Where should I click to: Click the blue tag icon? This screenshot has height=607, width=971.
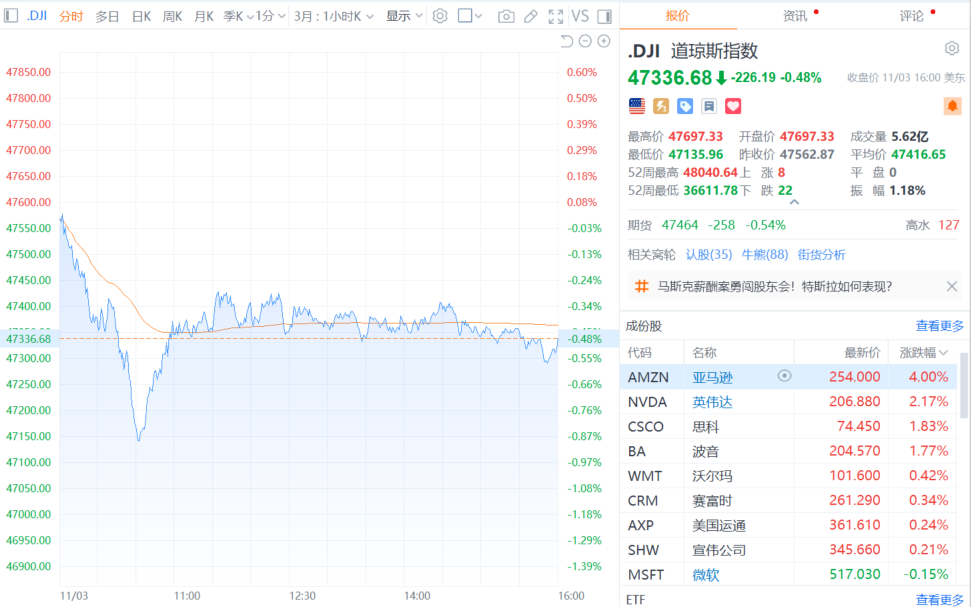[685, 106]
